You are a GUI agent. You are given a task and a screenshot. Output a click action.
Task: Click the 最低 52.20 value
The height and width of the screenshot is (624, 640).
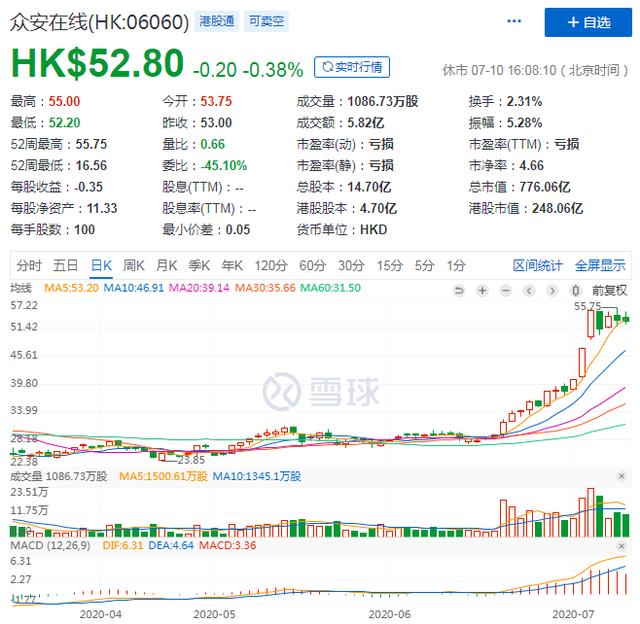pos(64,122)
